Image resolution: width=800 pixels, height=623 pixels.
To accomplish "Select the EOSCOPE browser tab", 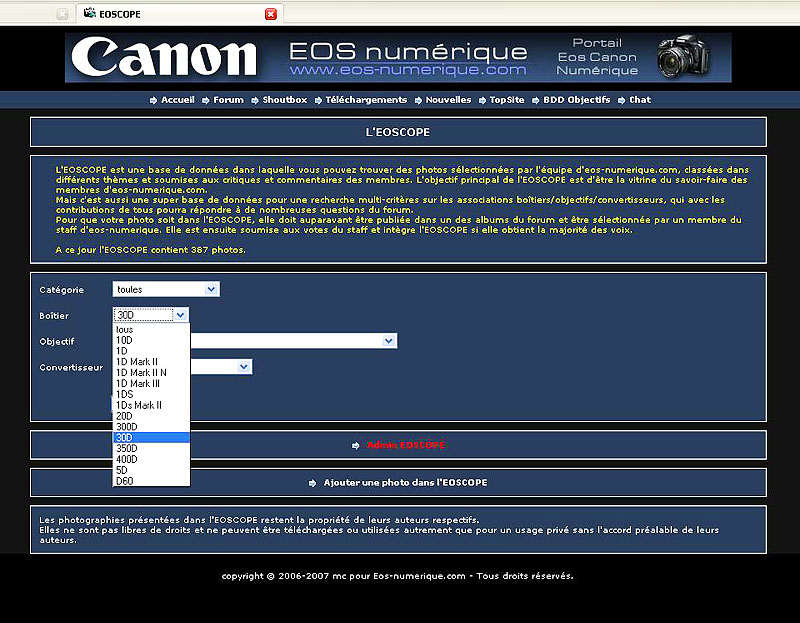I will [x=180, y=14].
